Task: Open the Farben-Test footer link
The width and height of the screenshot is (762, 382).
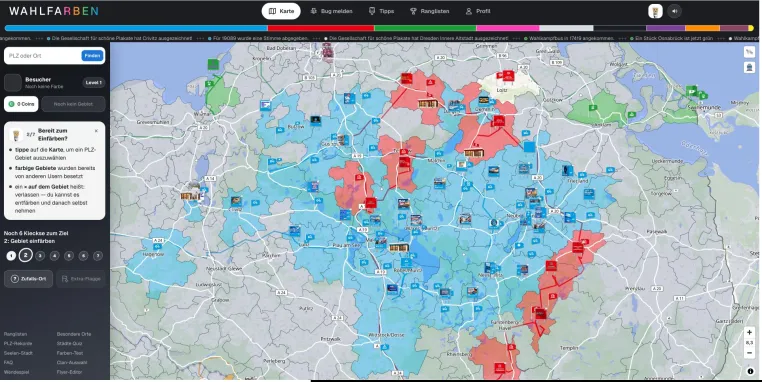Action: 70,353
